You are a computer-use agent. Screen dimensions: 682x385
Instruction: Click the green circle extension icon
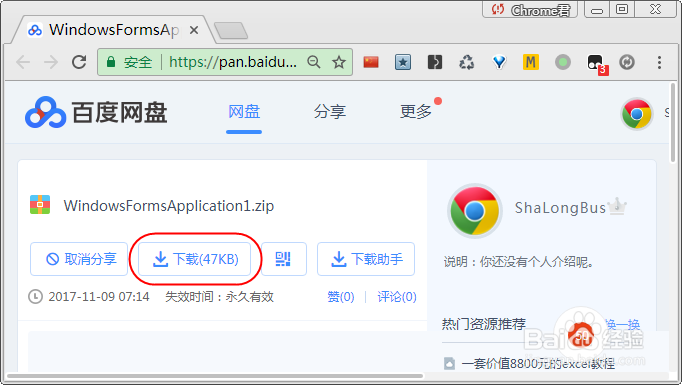[x=563, y=62]
